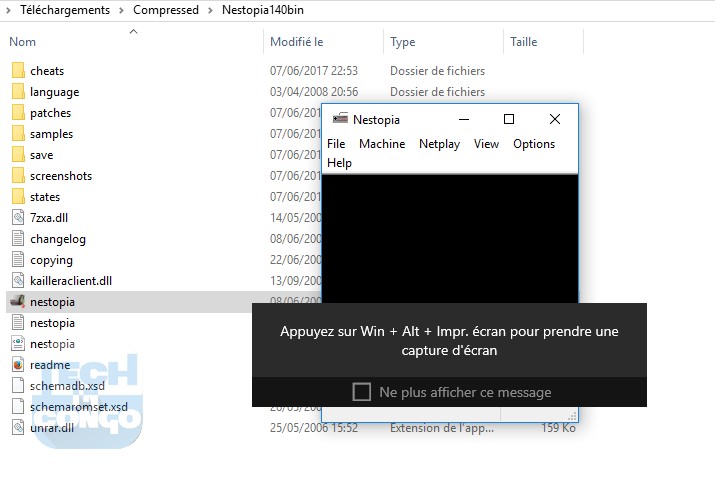Select the 'cheats' folder name text
The width and height of the screenshot is (715, 477).
[47, 71]
